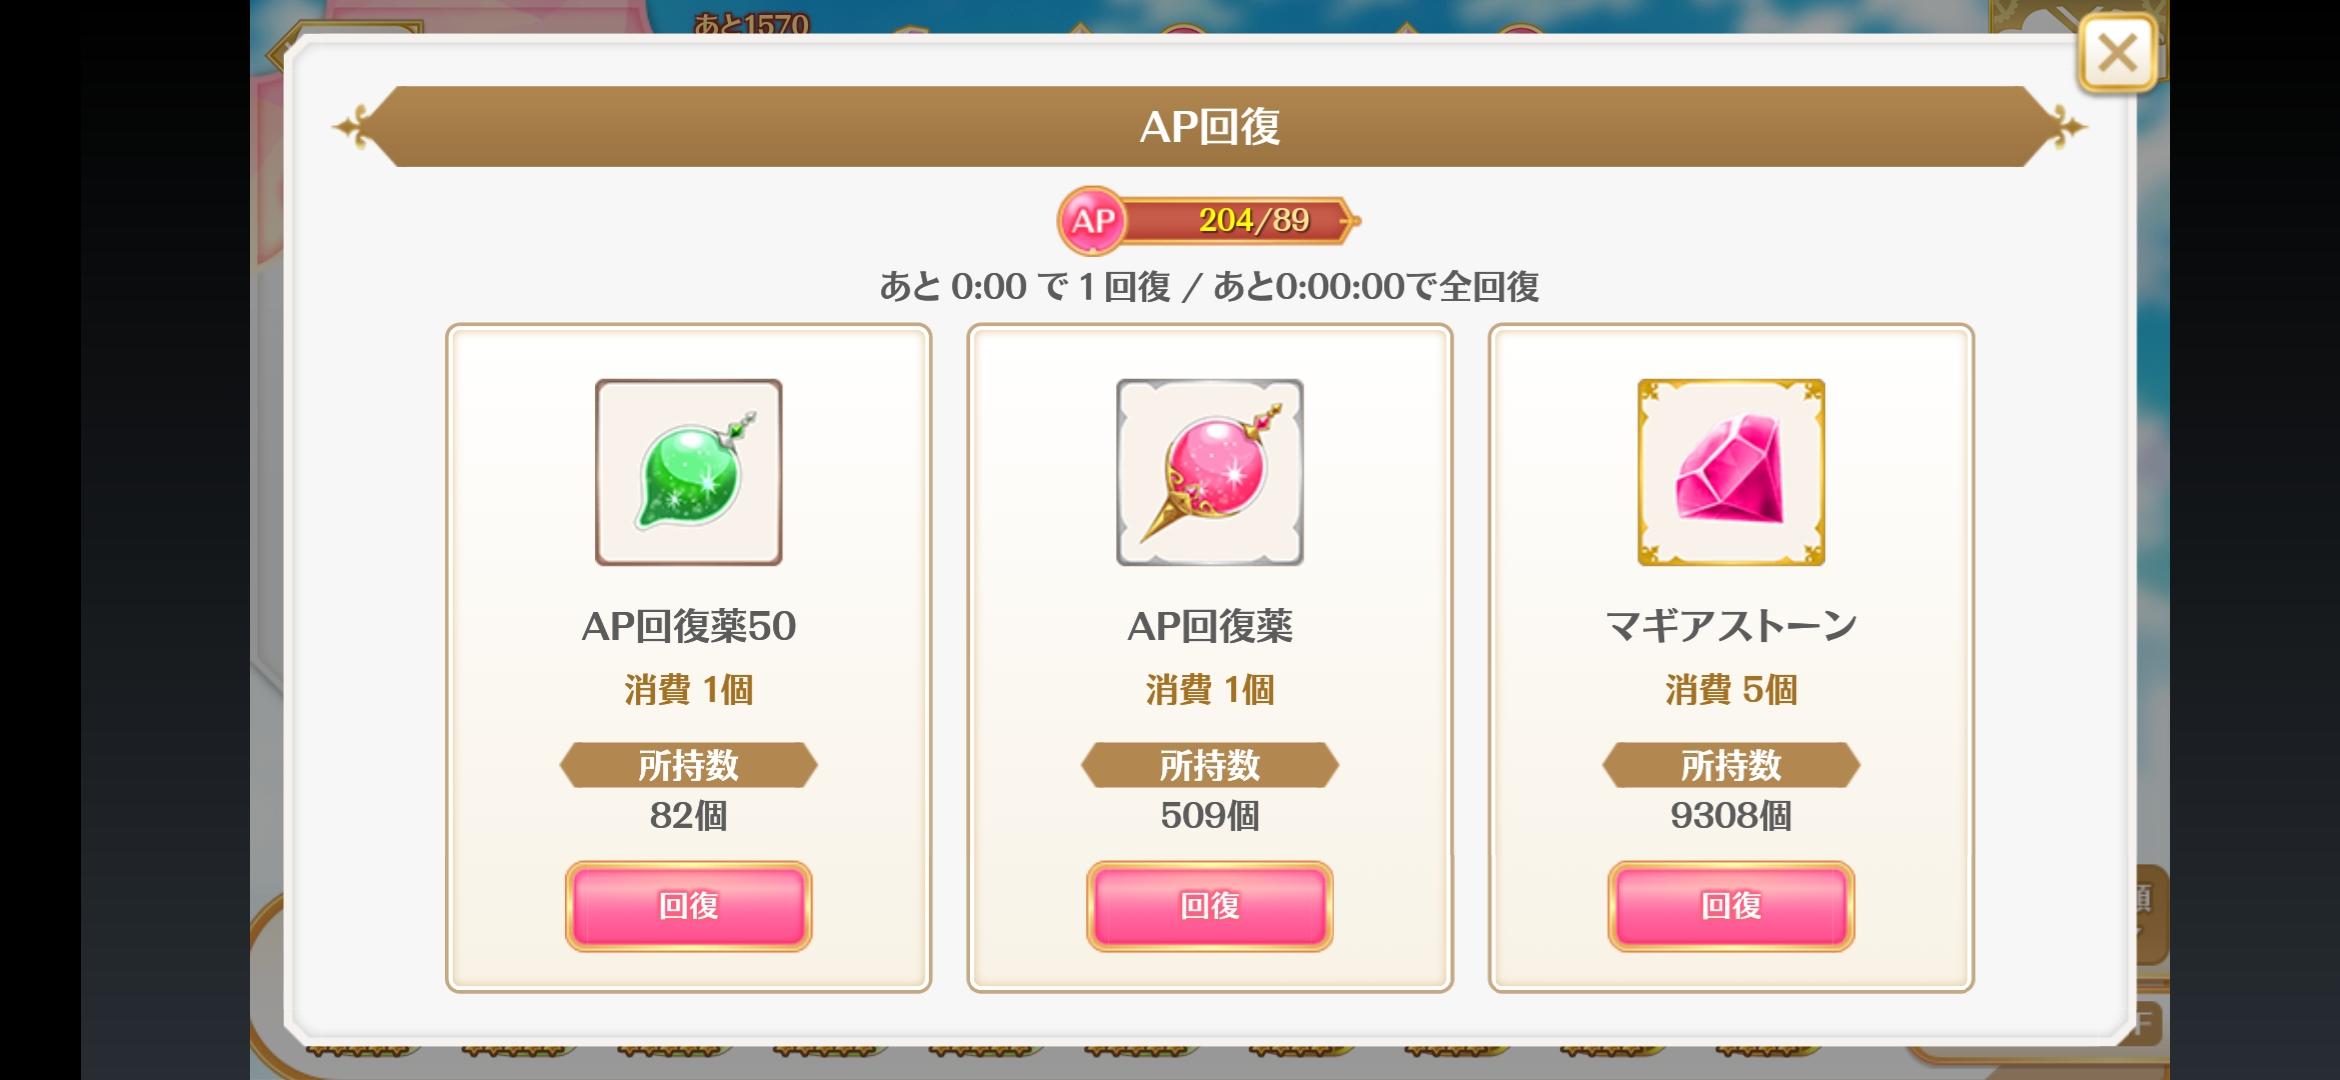Image resolution: width=2340 pixels, height=1080 pixels.
Task: Tap the マギアストーン pink gem icon
Action: click(1731, 472)
